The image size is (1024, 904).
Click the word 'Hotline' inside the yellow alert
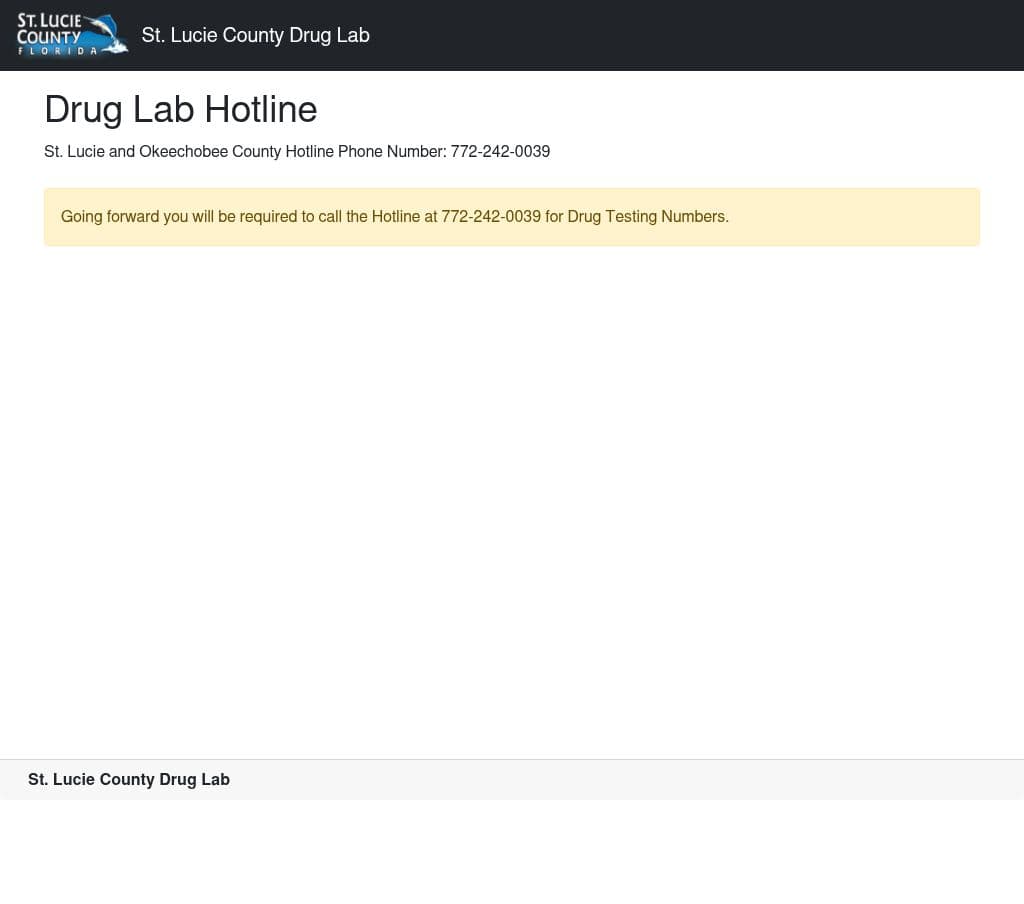click(396, 216)
